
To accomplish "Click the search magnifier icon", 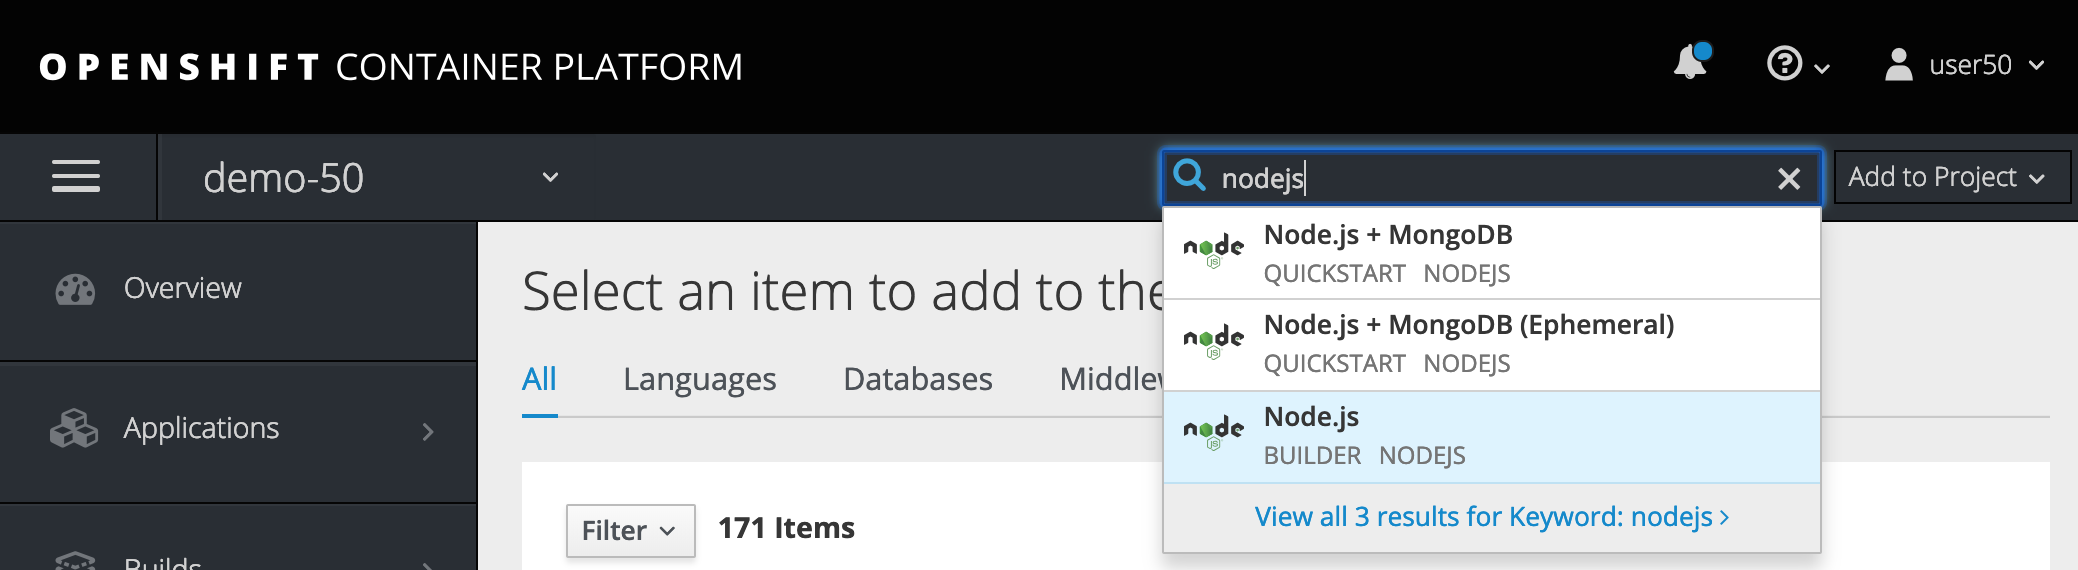I will [1189, 175].
